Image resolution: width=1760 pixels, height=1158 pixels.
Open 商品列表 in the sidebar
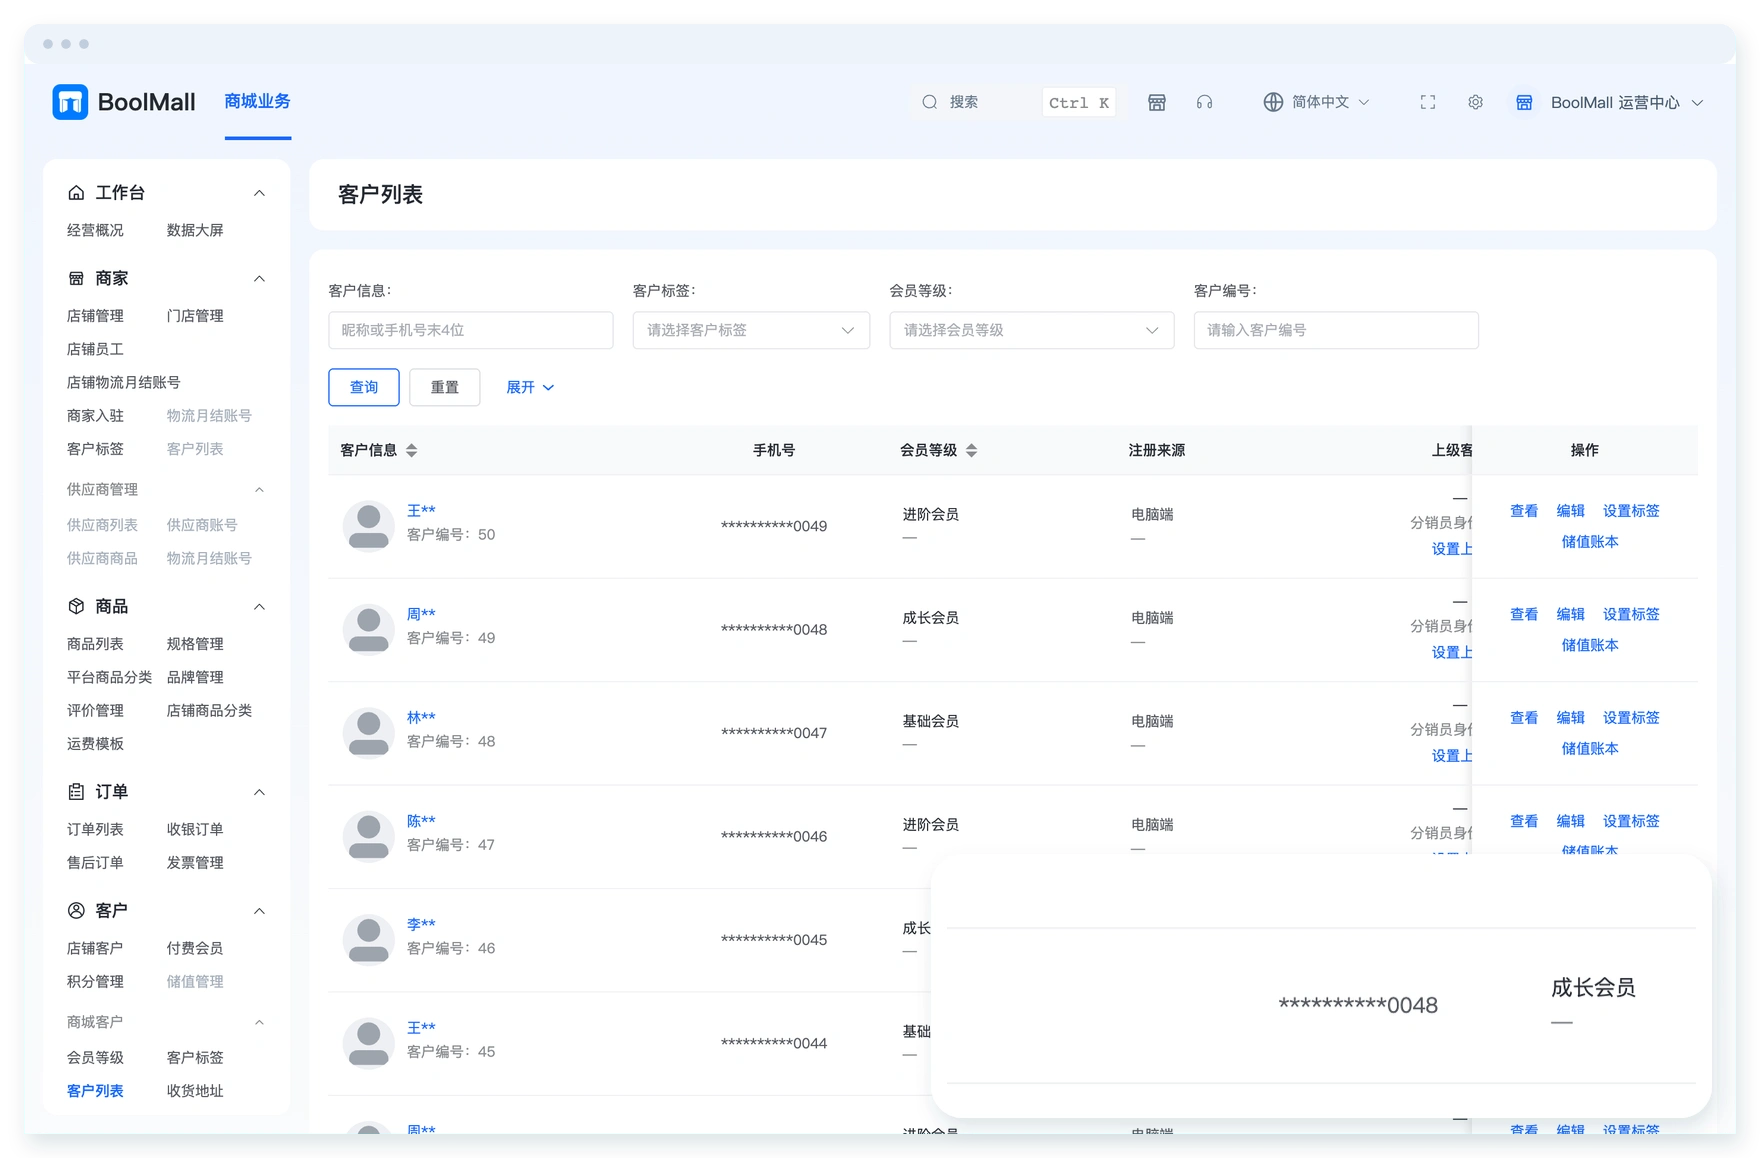(x=95, y=644)
